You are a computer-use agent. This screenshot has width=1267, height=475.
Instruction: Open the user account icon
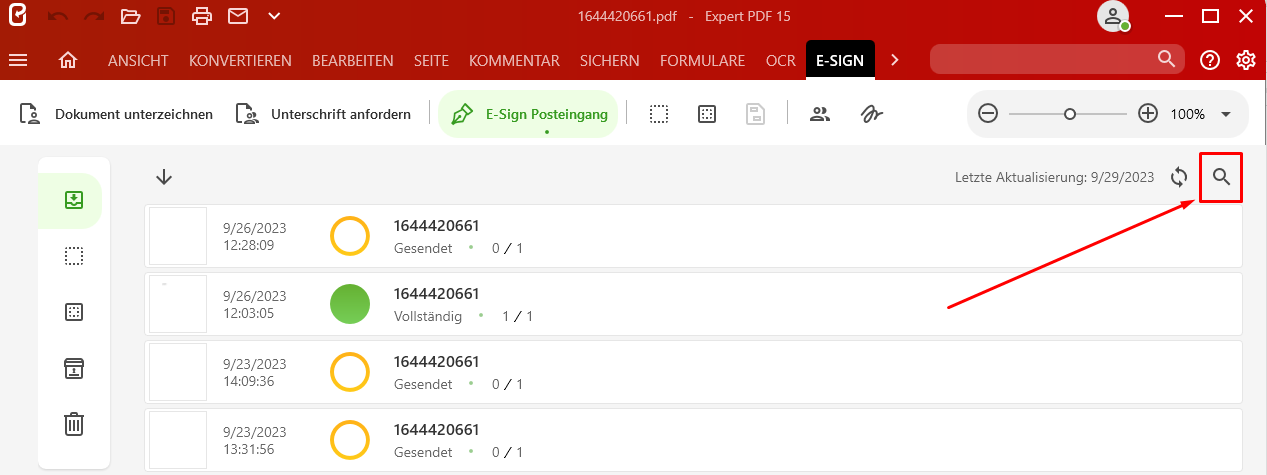[x=1112, y=16]
